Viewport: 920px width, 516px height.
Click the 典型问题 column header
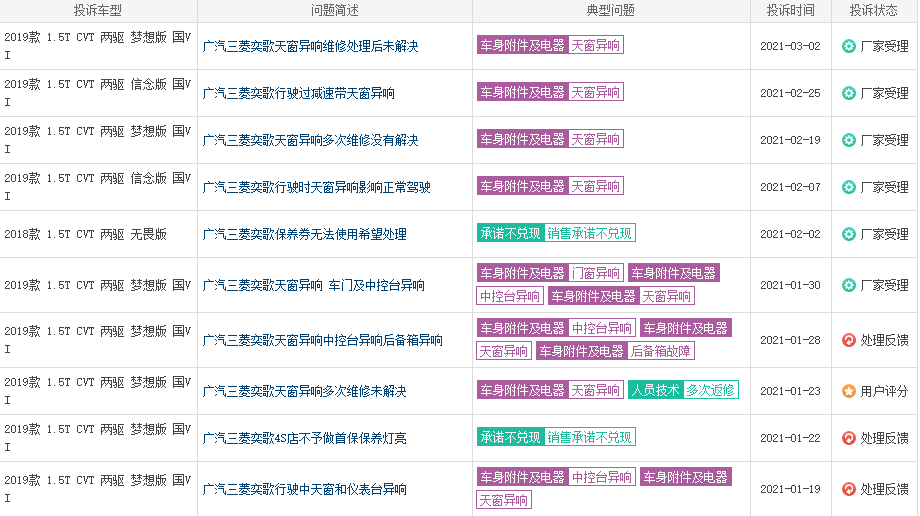point(611,10)
